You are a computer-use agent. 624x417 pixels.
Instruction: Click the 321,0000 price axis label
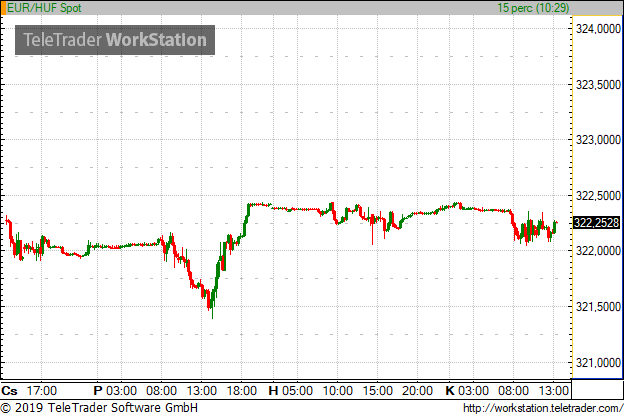coord(598,362)
